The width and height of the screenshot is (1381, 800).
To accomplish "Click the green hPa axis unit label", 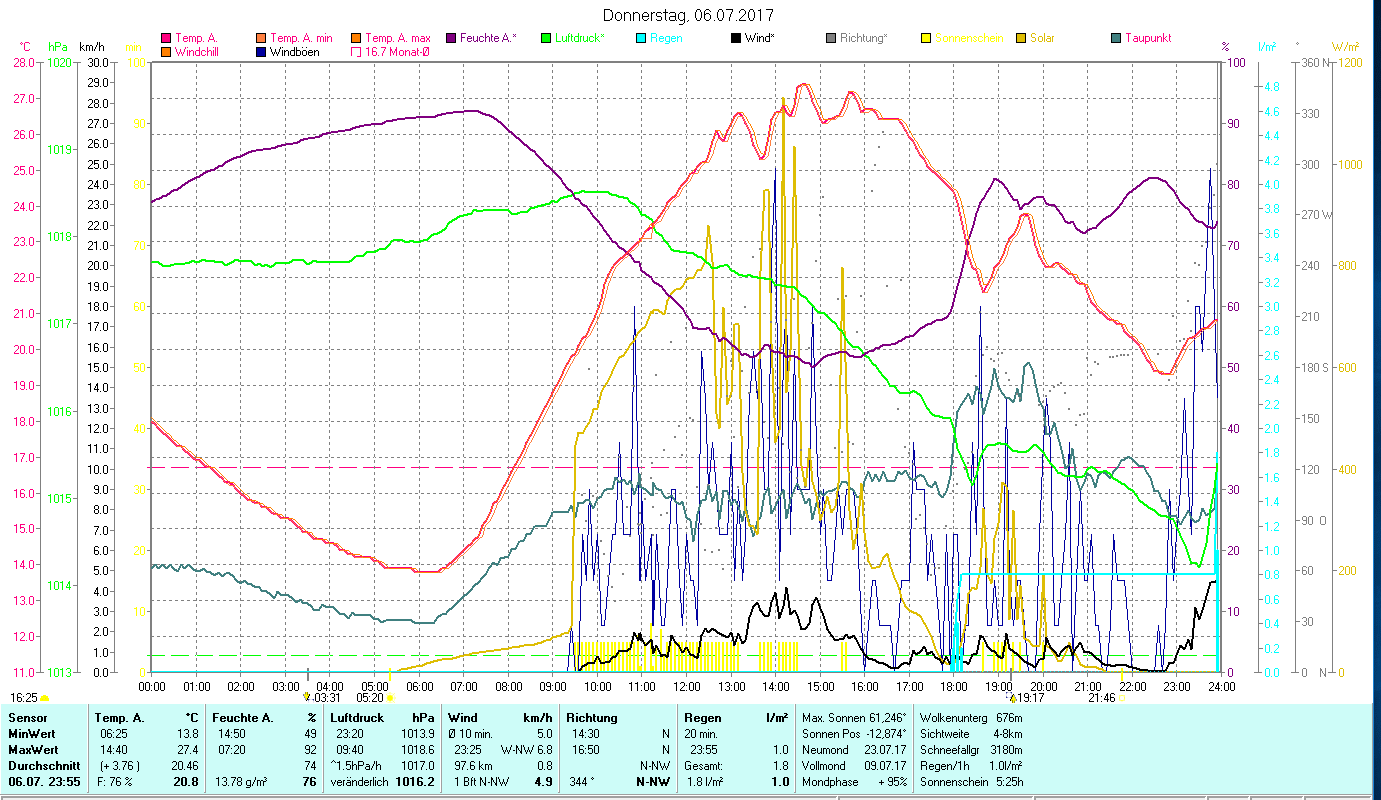I will (57, 47).
